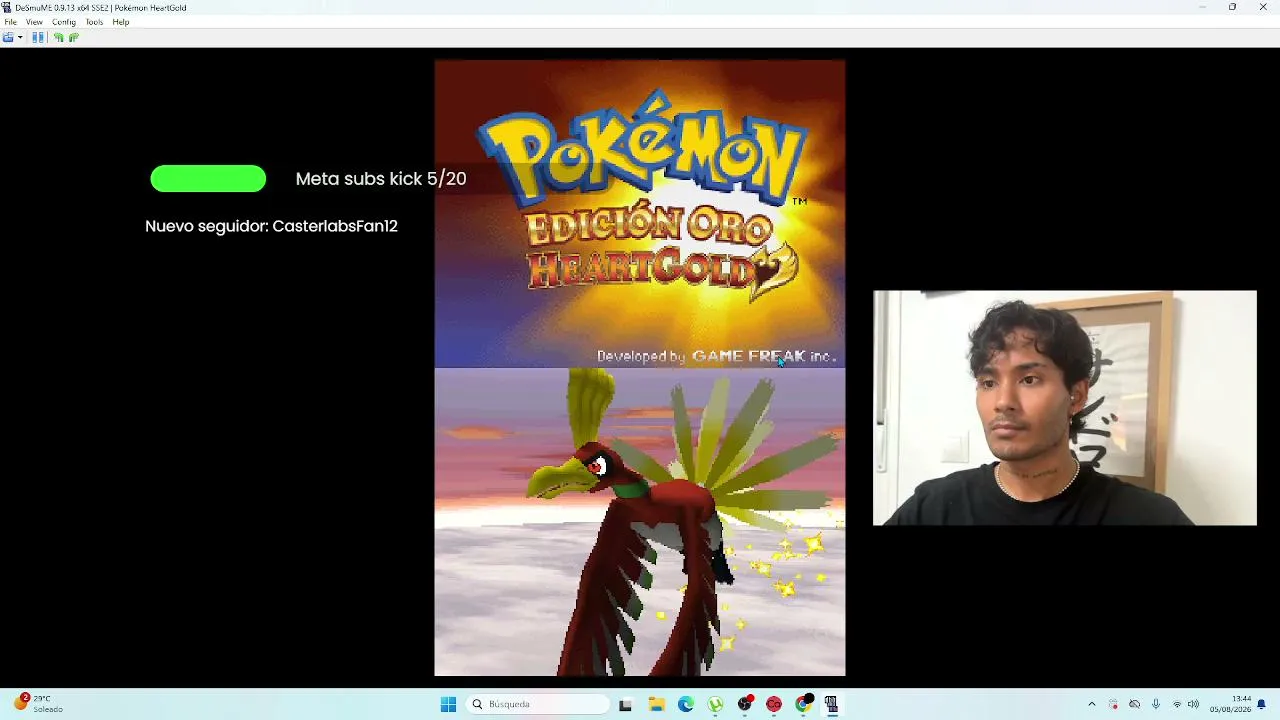
Task: Click the microphone tray icon
Action: point(1156,704)
